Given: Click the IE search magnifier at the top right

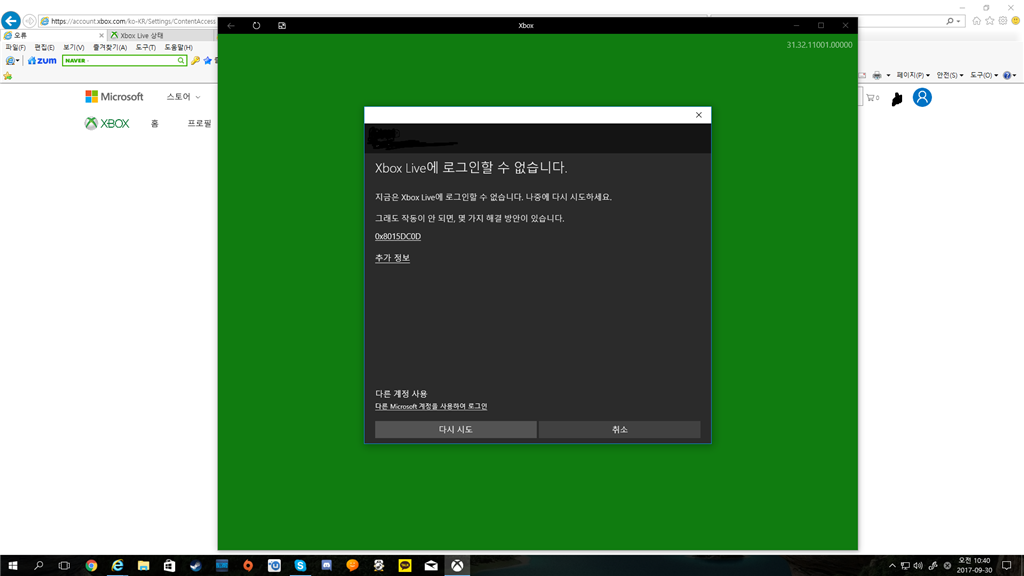Looking at the screenshot, I should tap(950, 21).
